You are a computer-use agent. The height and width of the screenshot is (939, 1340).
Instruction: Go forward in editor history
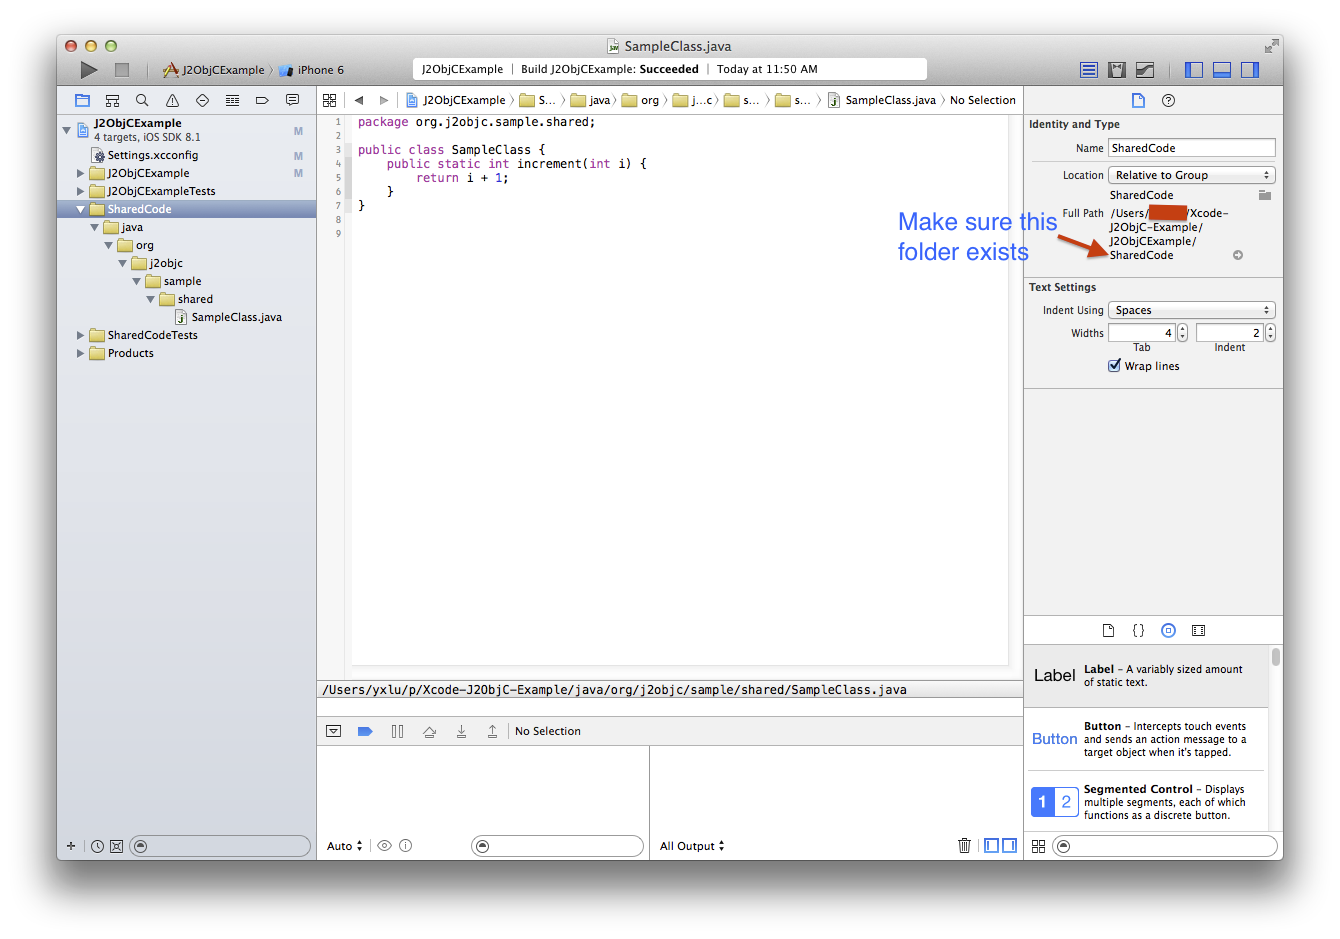click(383, 100)
